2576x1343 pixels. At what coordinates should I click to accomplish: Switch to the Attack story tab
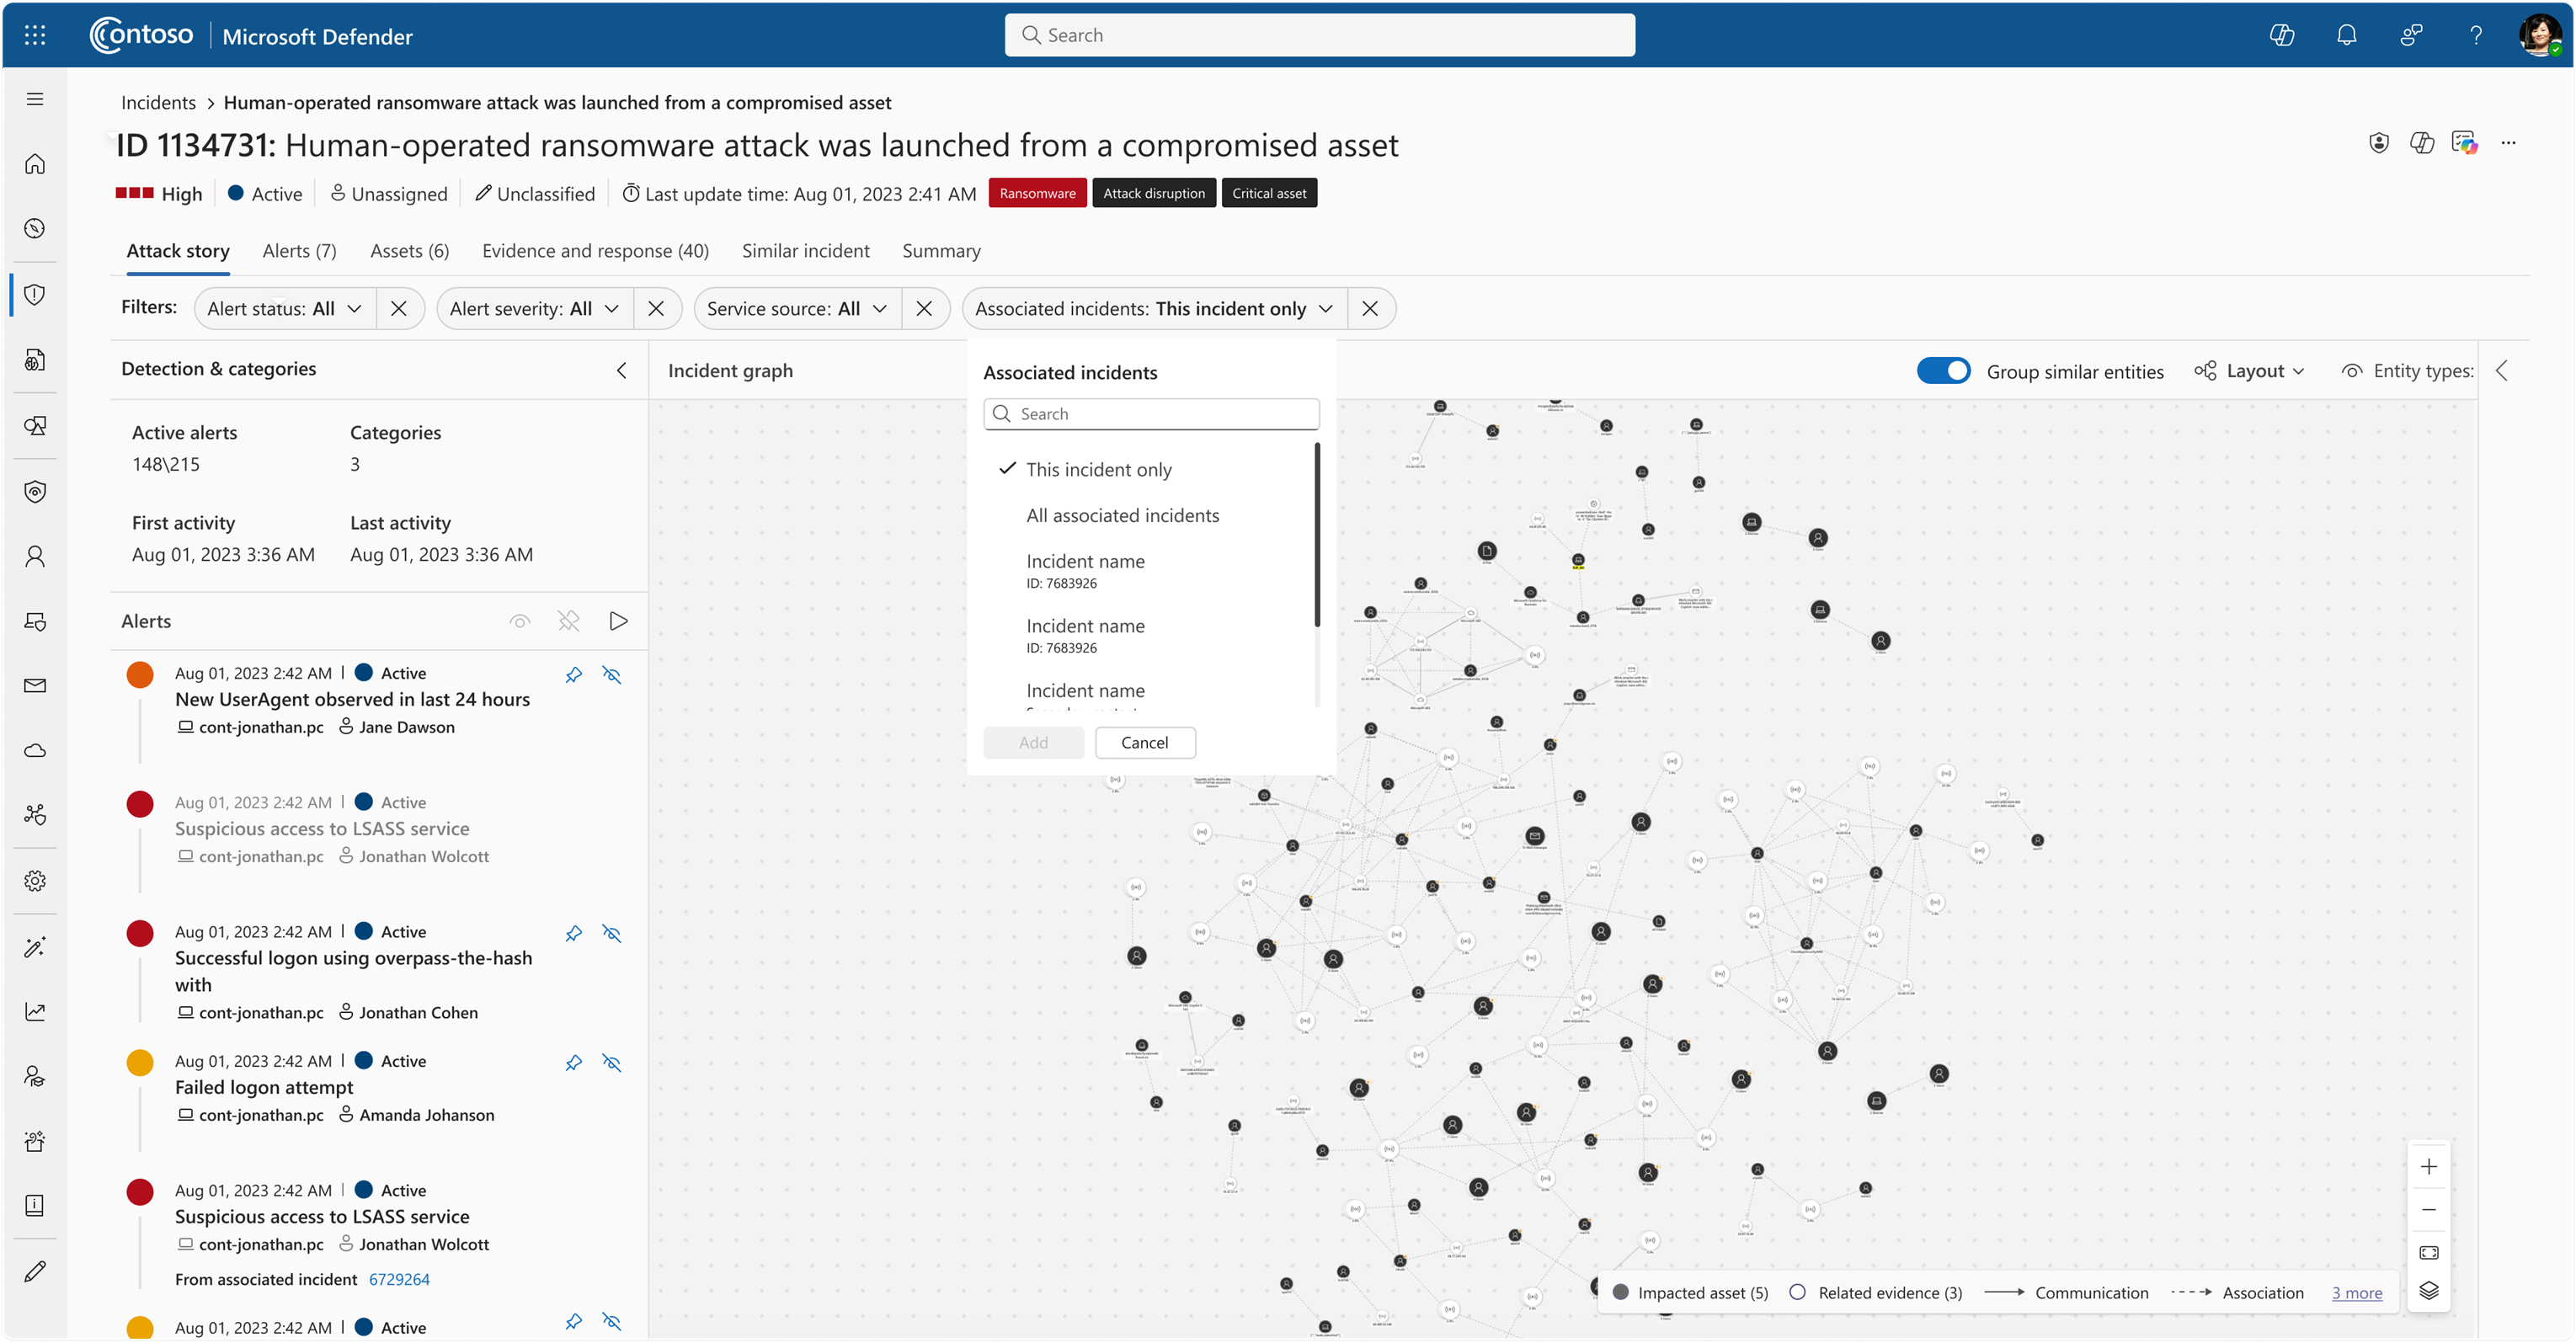point(178,250)
